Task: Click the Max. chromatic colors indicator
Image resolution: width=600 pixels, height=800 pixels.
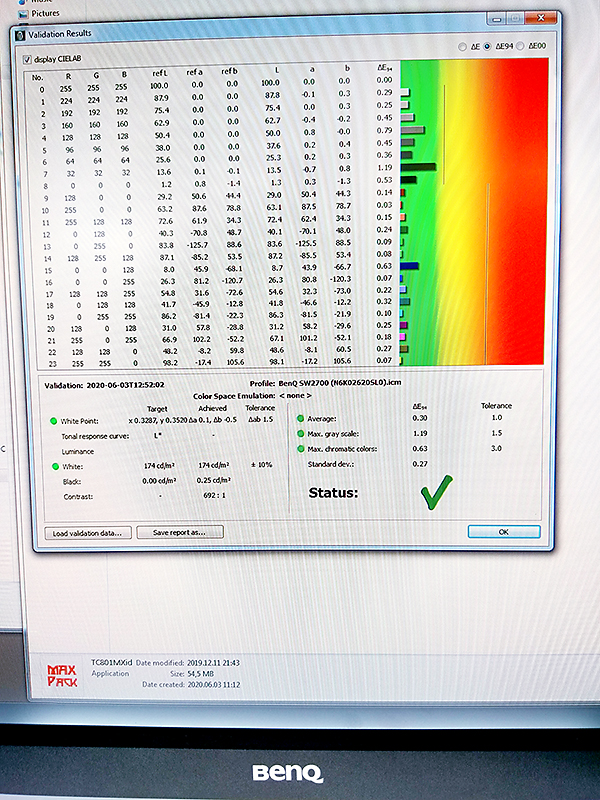Action: point(301,449)
